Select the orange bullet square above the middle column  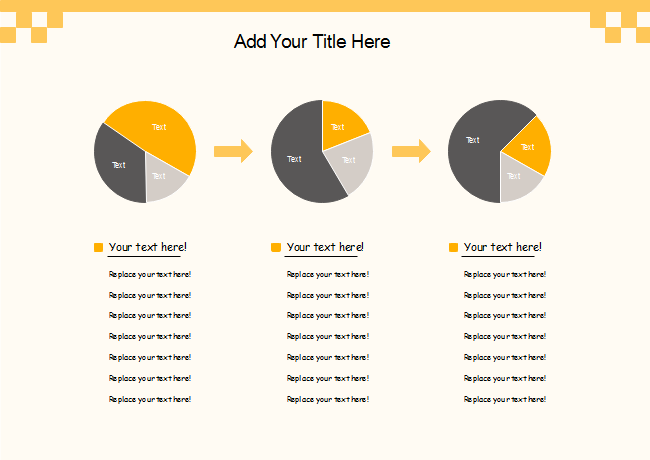pyautogui.click(x=276, y=247)
